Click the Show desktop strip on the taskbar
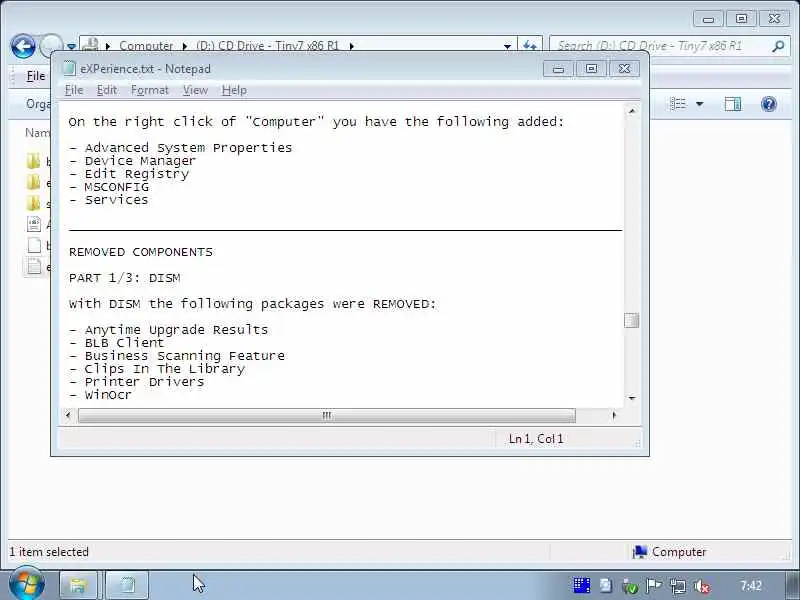Screen dimensions: 800x600 click(792, 585)
